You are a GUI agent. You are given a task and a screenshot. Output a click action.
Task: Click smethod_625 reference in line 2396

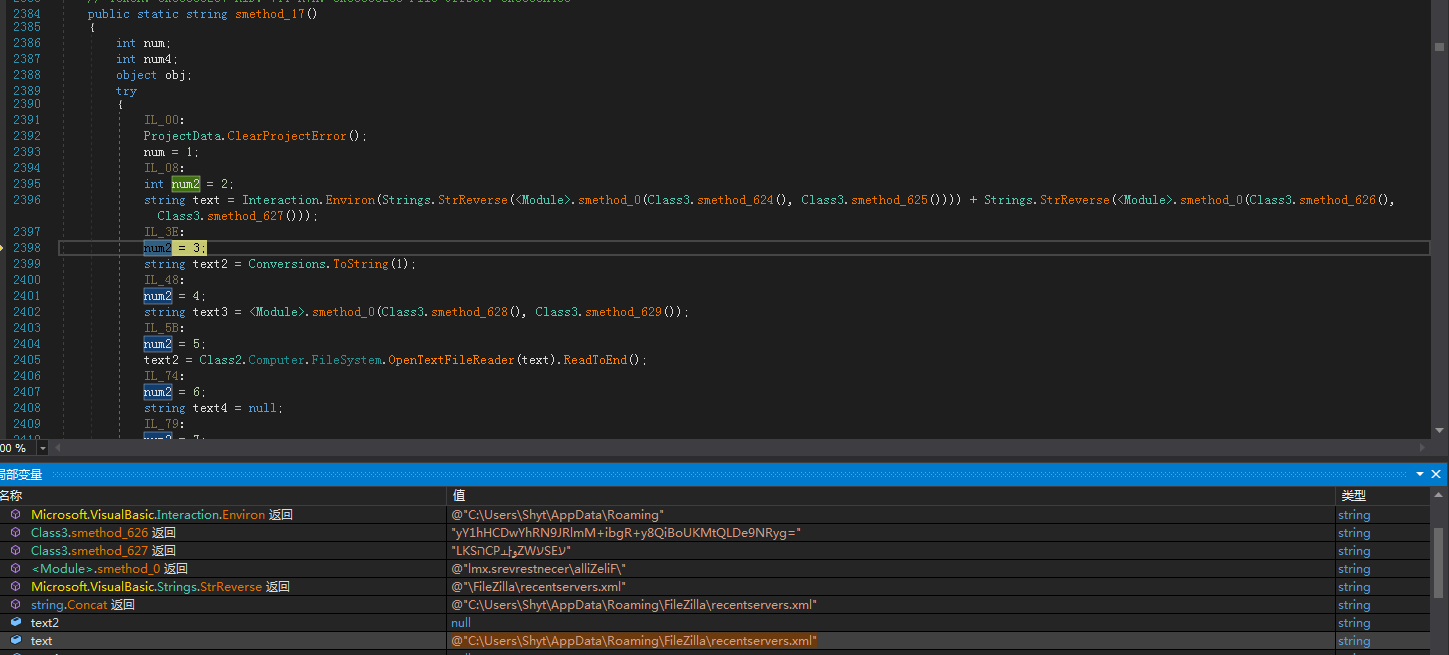point(890,200)
